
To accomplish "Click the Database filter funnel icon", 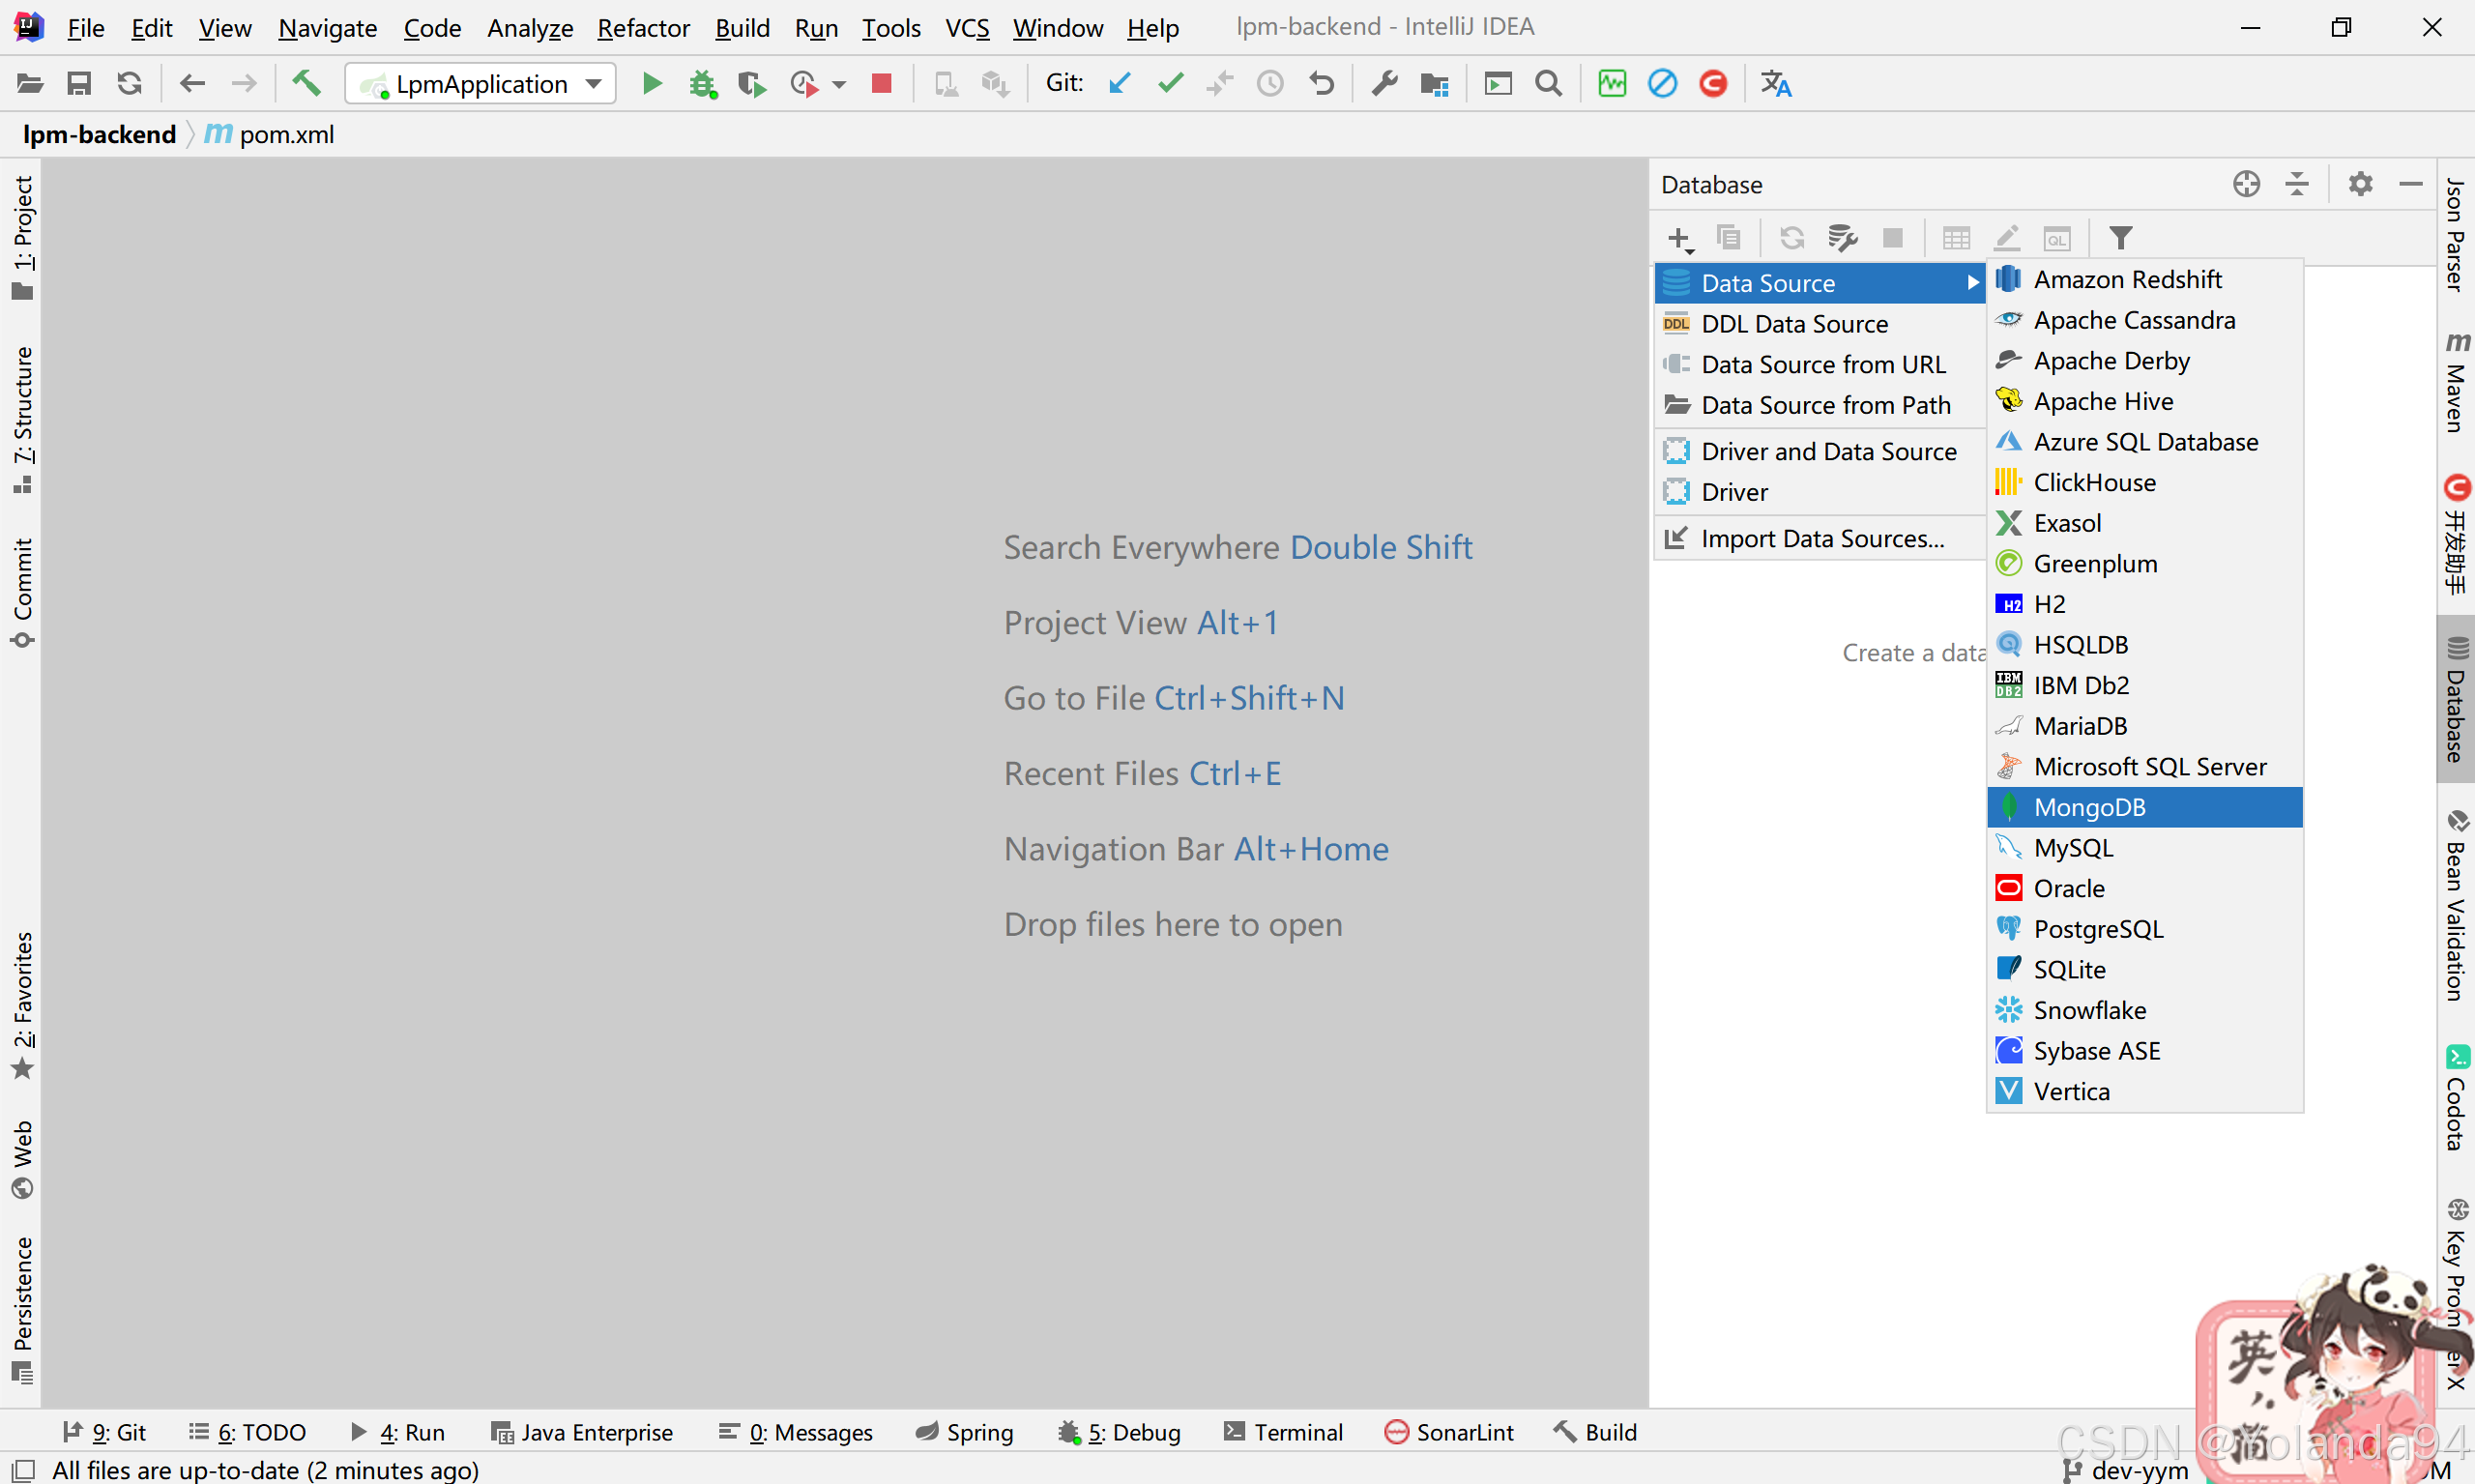I will coord(2120,238).
